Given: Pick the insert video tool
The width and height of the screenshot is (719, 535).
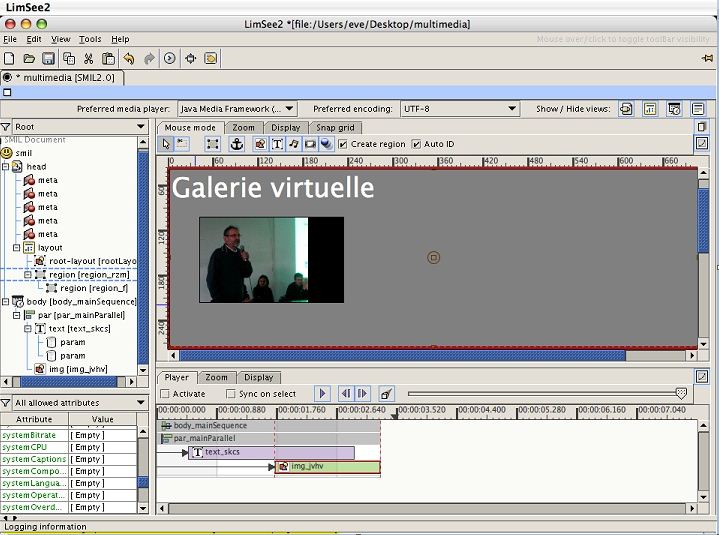Looking at the screenshot, I should click(310, 144).
